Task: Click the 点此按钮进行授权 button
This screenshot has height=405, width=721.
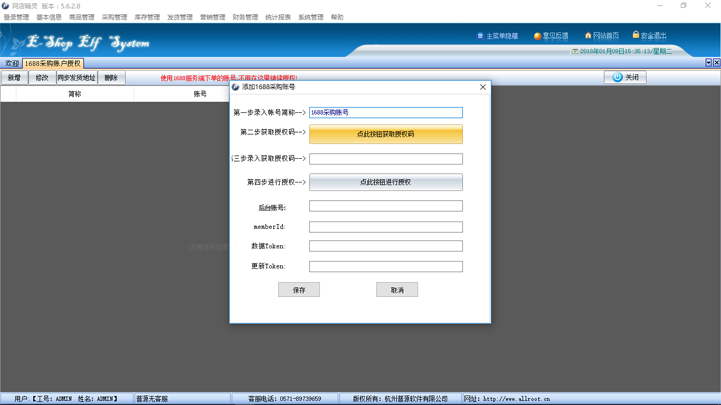Action: click(x=386, y=182)
